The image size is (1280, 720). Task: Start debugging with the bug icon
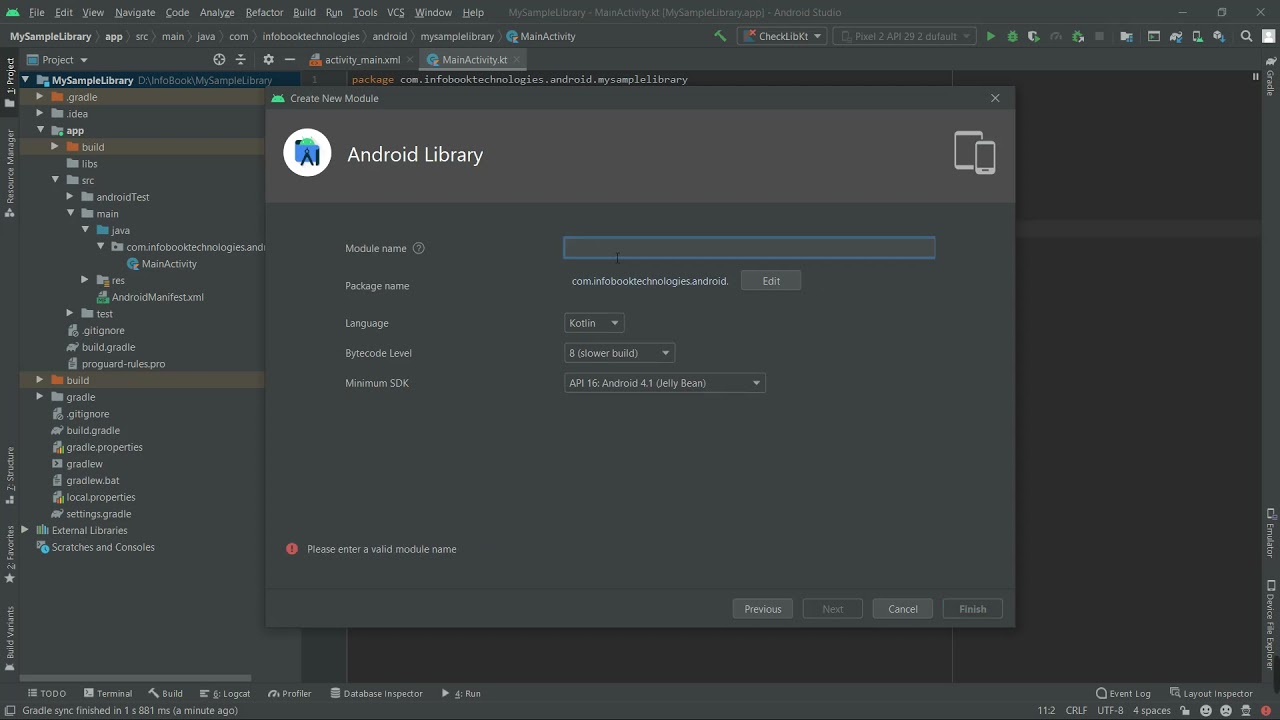(x=1012, y=36)
